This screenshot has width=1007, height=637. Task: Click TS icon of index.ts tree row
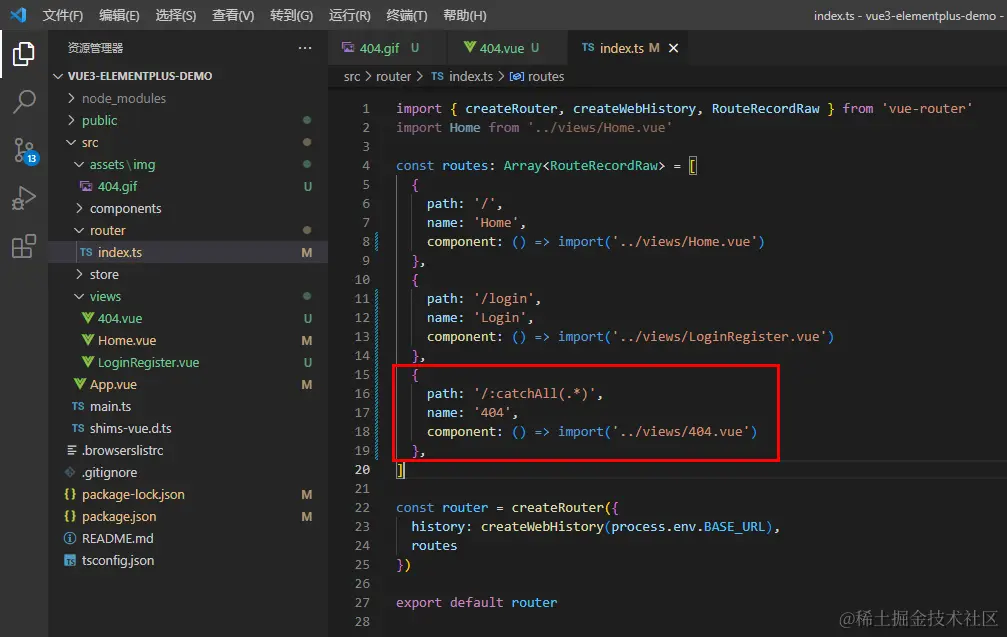(x=86, y=252)
